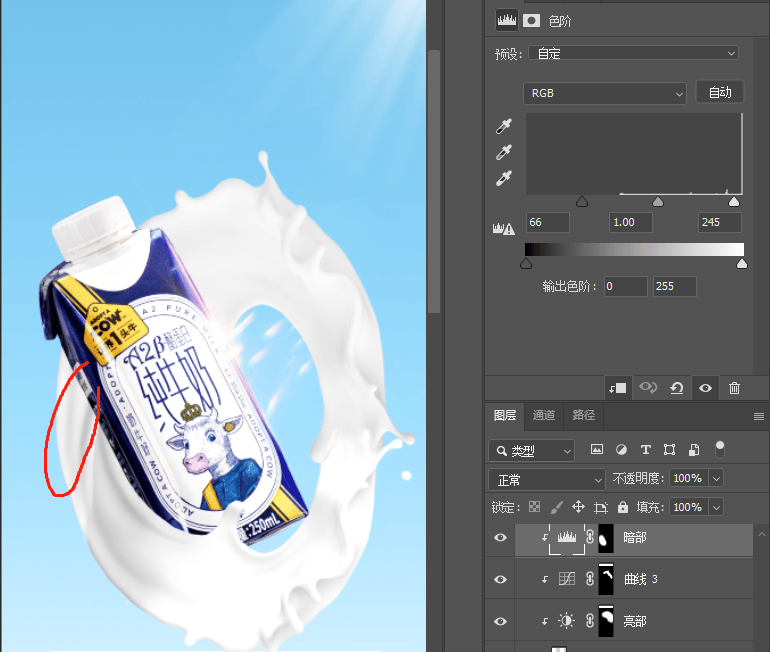Hide the 曲线 3 layer

(500, 579)
